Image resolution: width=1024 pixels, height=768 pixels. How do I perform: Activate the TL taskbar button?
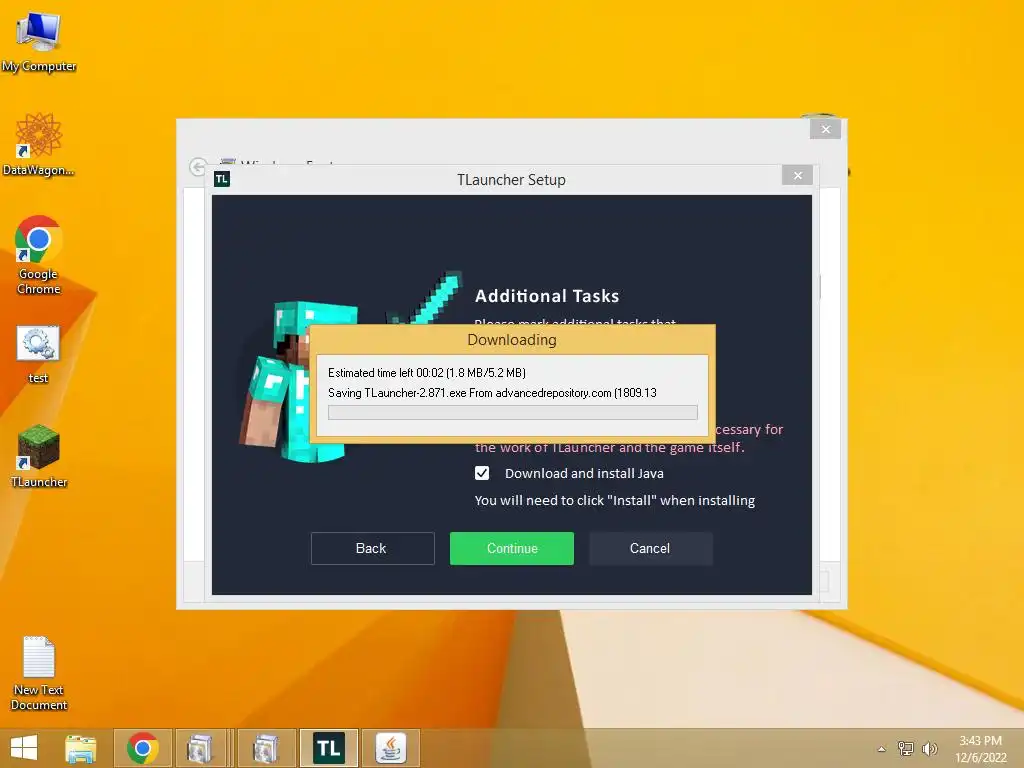click(329, 748)
